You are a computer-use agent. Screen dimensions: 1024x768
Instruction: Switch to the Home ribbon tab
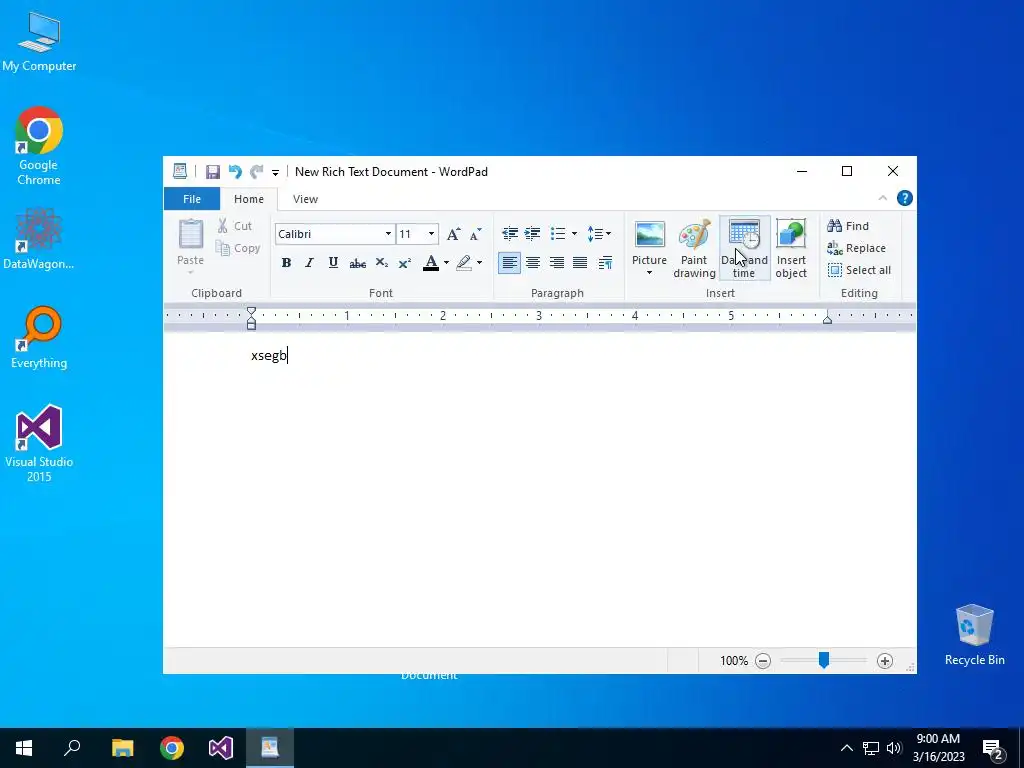[x=249, y=199]
